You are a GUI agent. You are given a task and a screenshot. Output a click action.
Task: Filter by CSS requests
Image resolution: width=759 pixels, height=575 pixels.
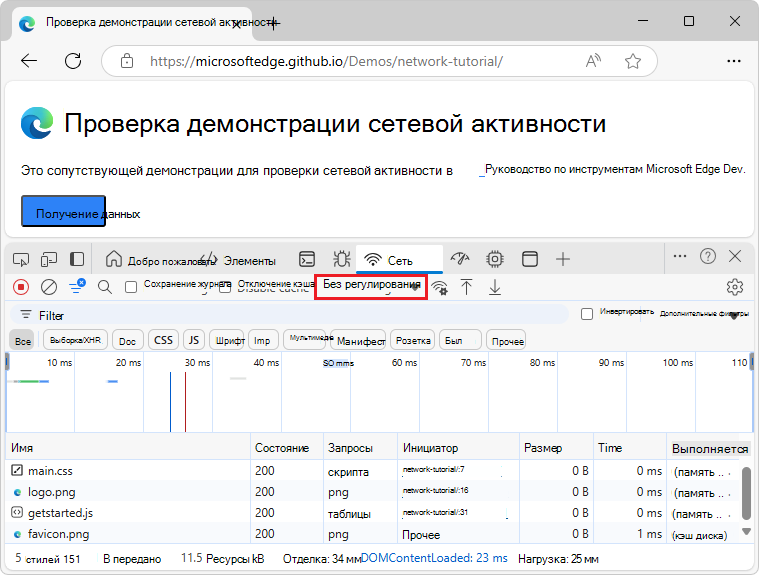(163, 340)
